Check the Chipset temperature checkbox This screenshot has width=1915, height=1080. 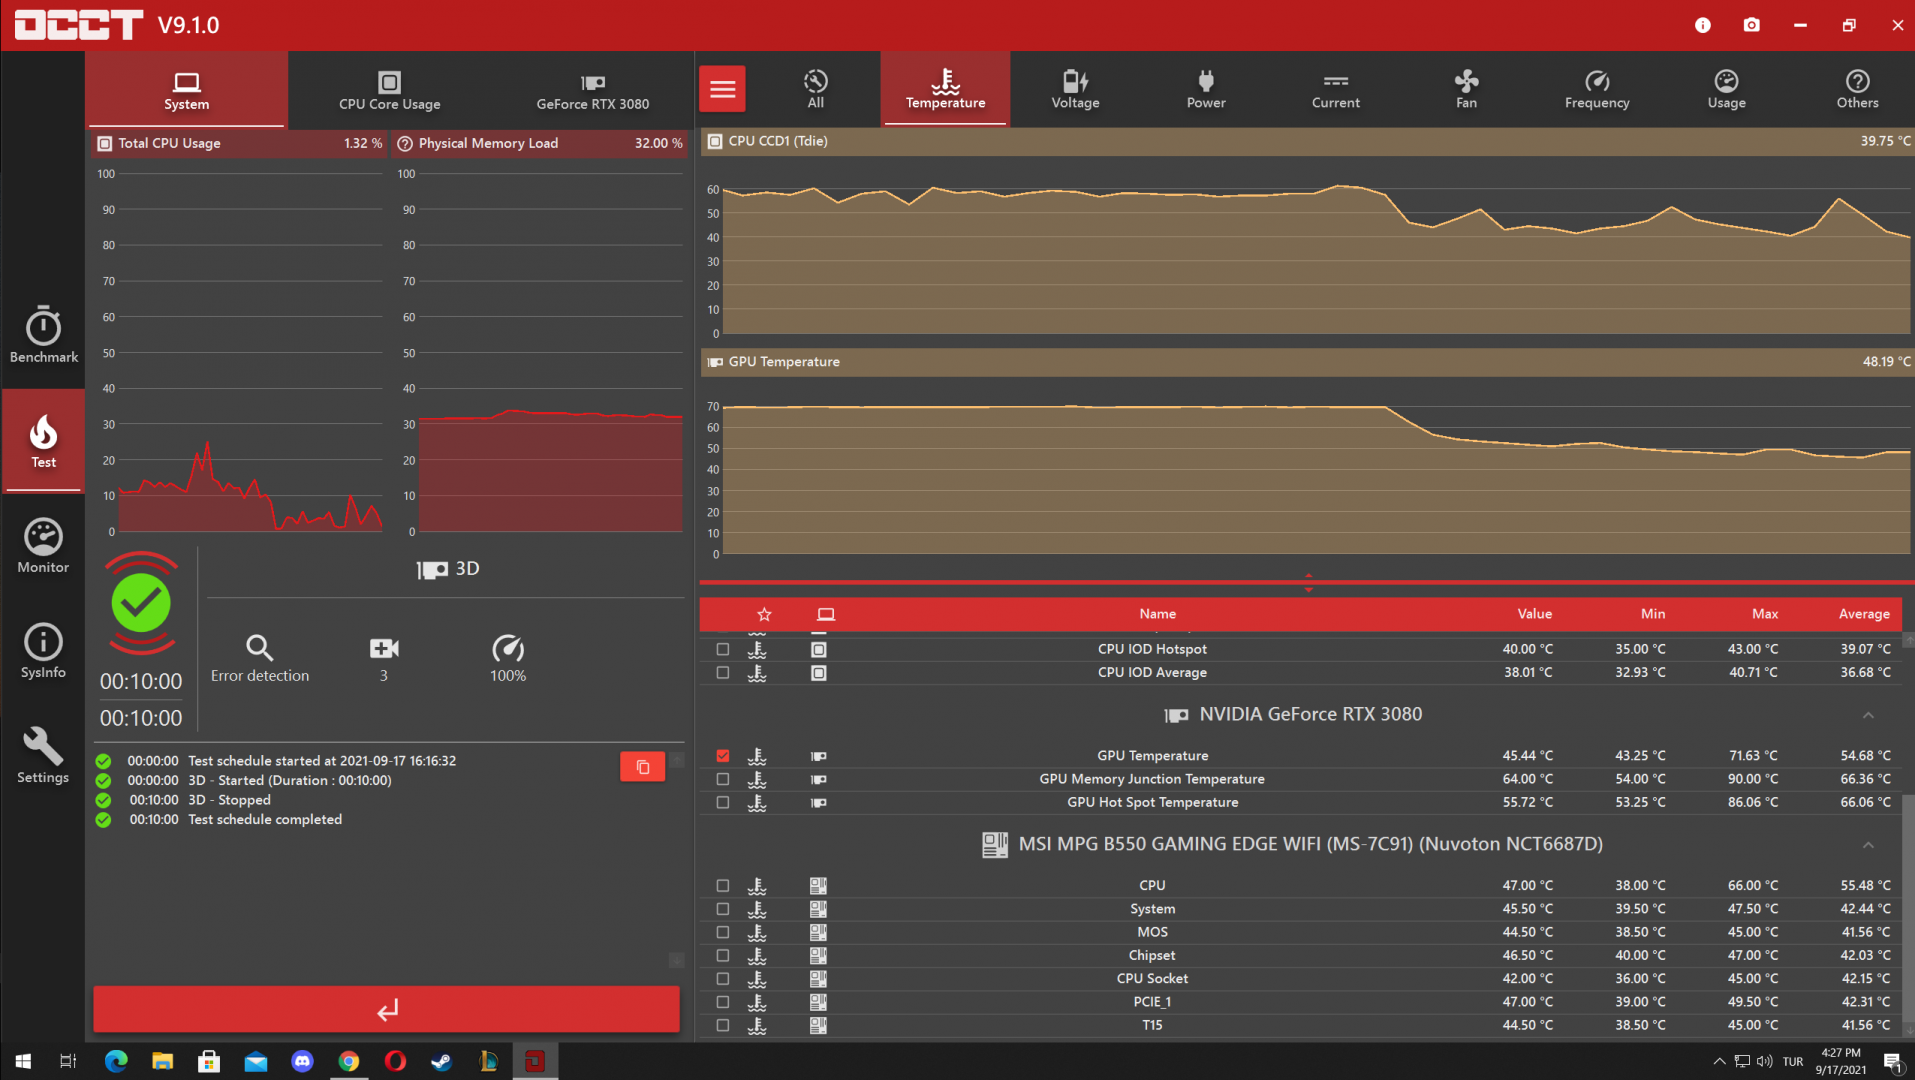pos(723,956)
